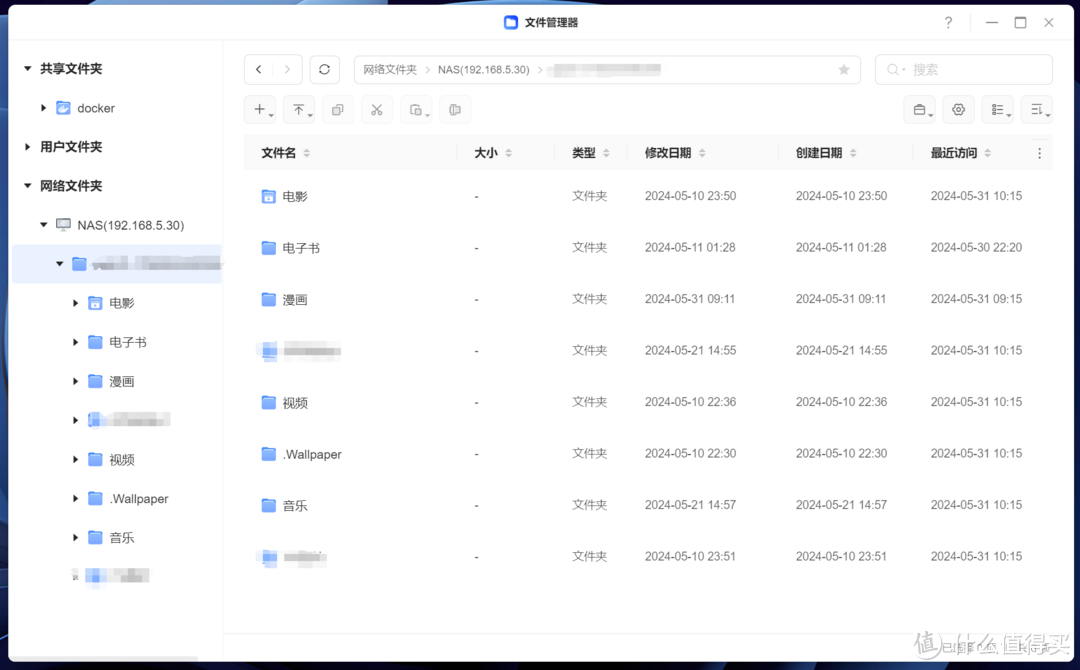Click the 搜索 input field
Viewport: 1080px width, 670px height.
click(x=963, y=69)
